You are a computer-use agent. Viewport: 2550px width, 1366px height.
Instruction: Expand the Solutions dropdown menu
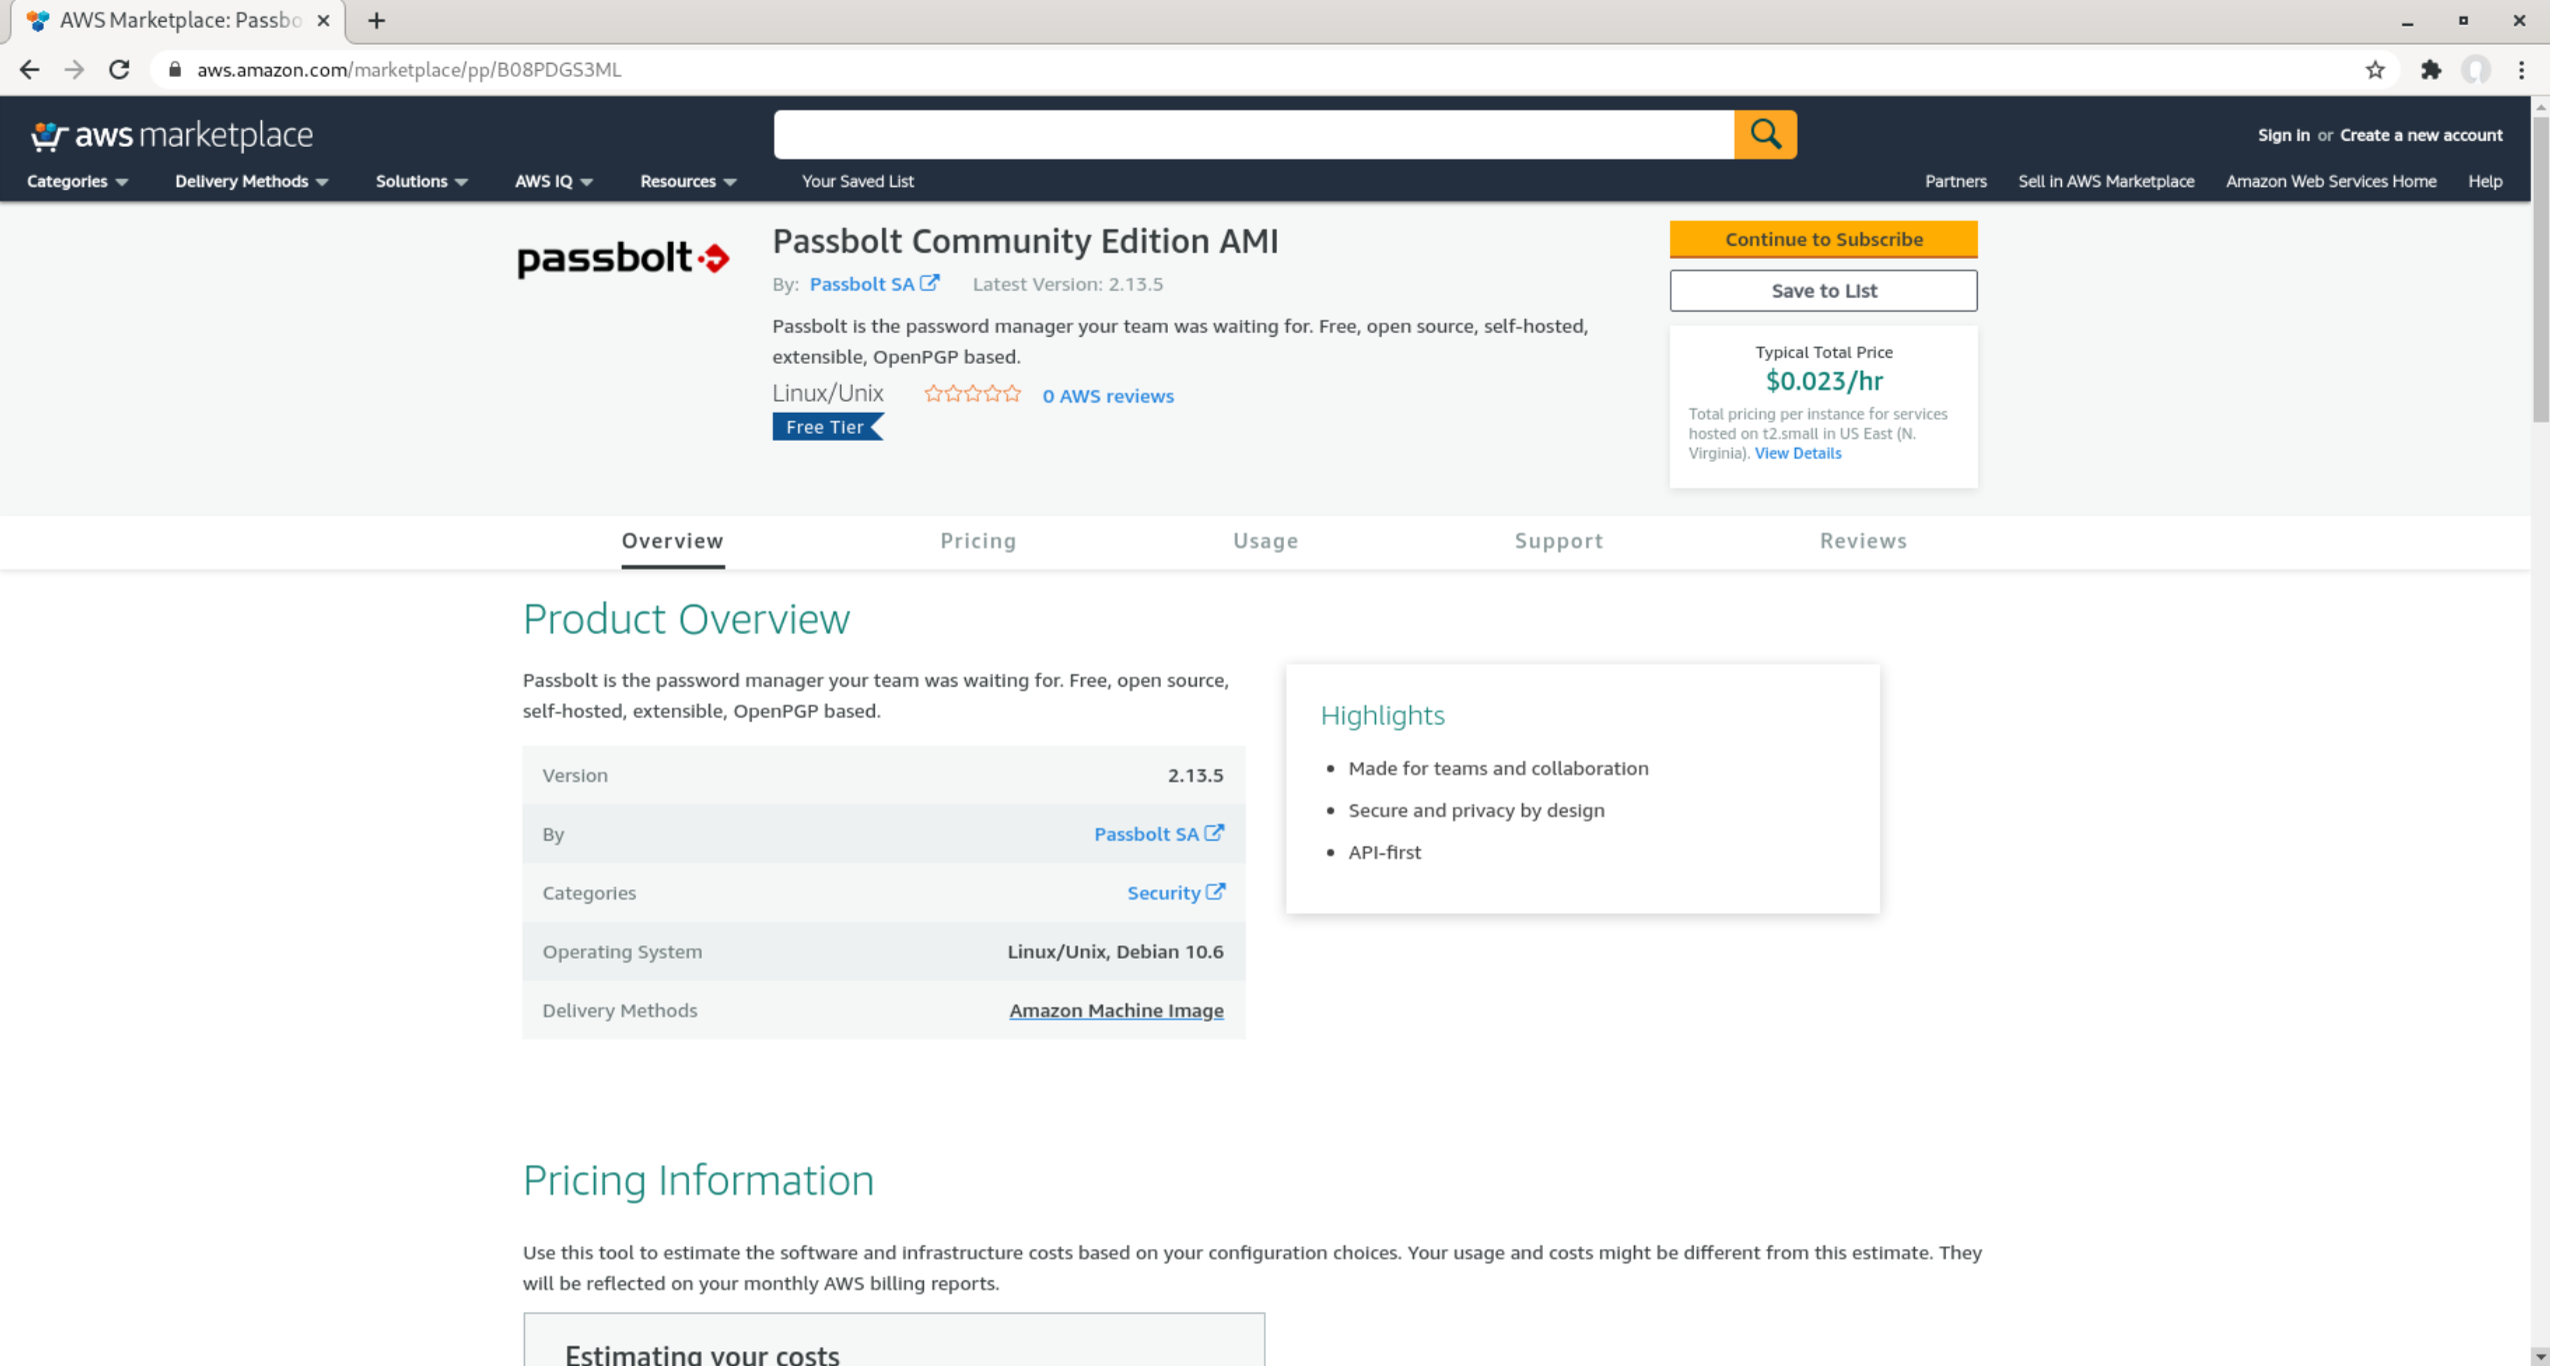pyautogui.click(x=421, y=181)
